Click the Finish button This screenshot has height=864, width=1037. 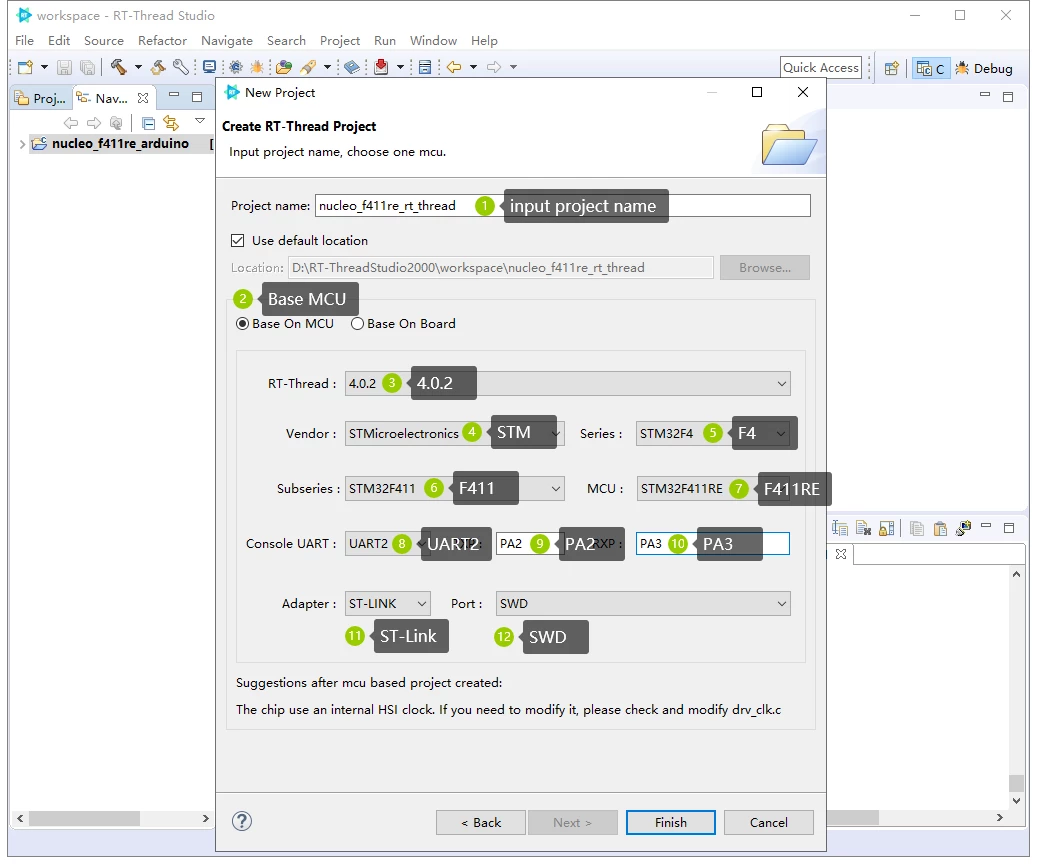tap(671, 822)
